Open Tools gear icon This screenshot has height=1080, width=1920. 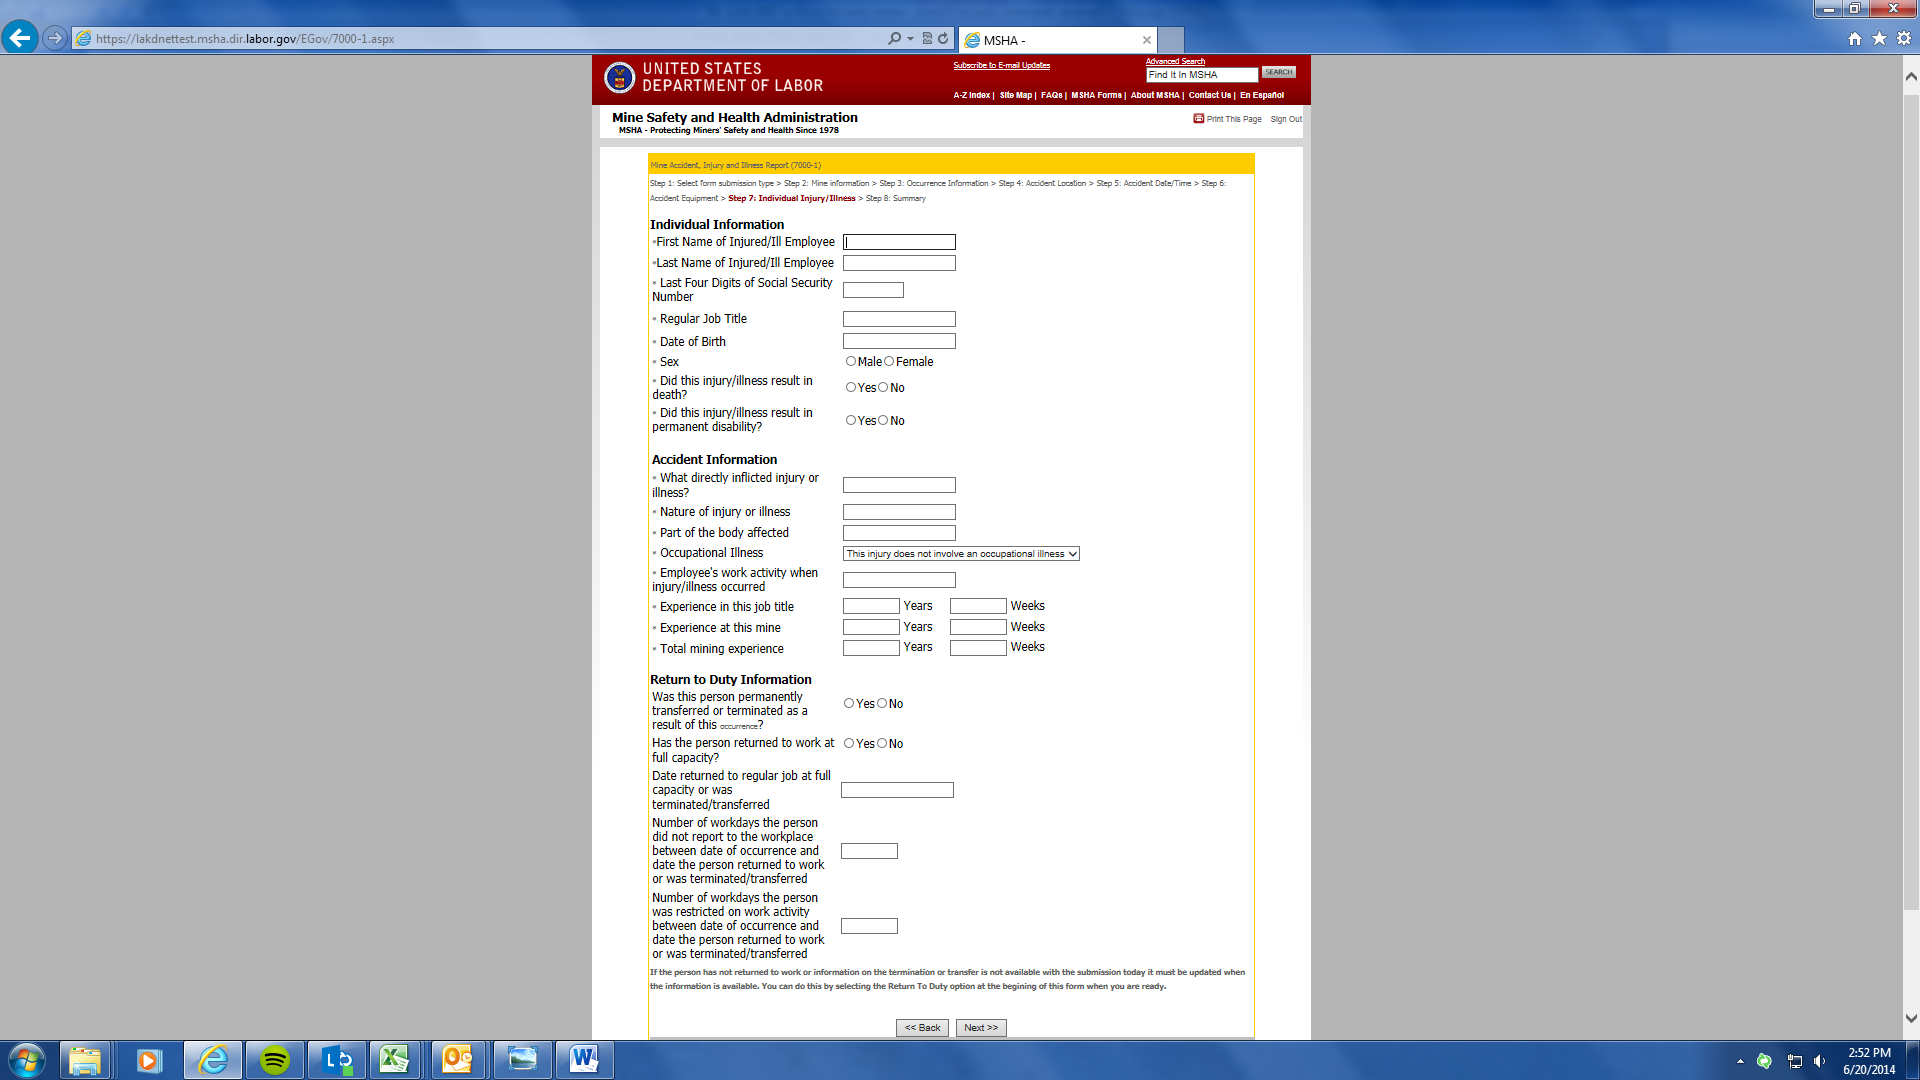1904,38
